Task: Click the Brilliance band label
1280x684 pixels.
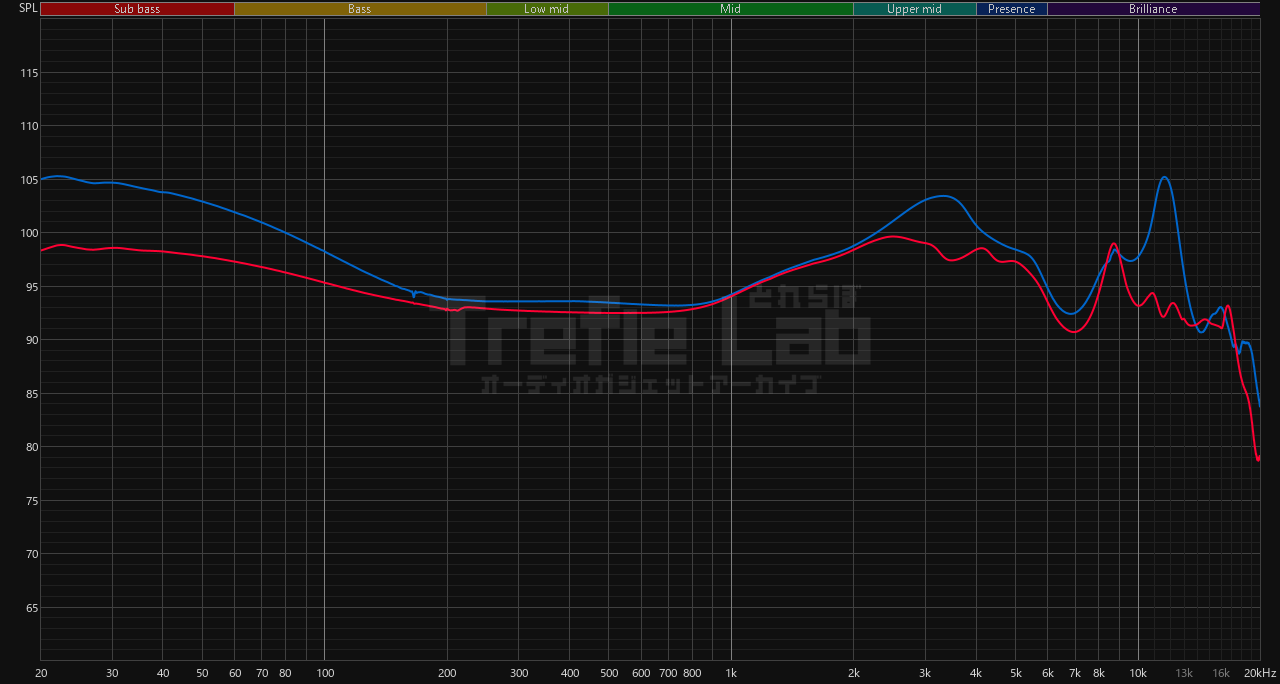Action: coord(1153,9)
